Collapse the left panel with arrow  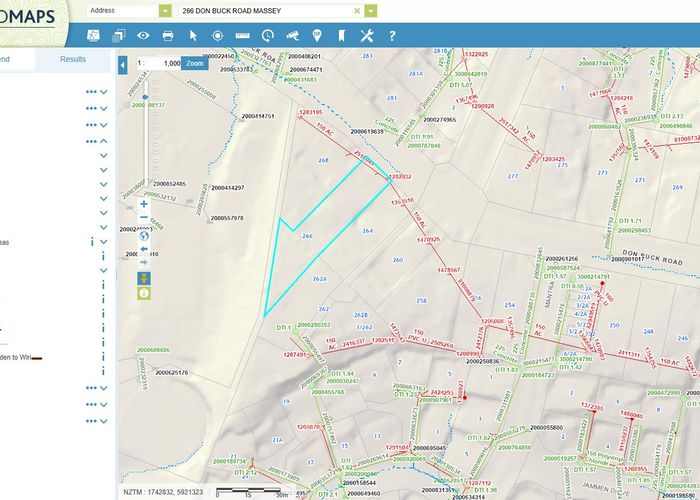tap(123, 65)
